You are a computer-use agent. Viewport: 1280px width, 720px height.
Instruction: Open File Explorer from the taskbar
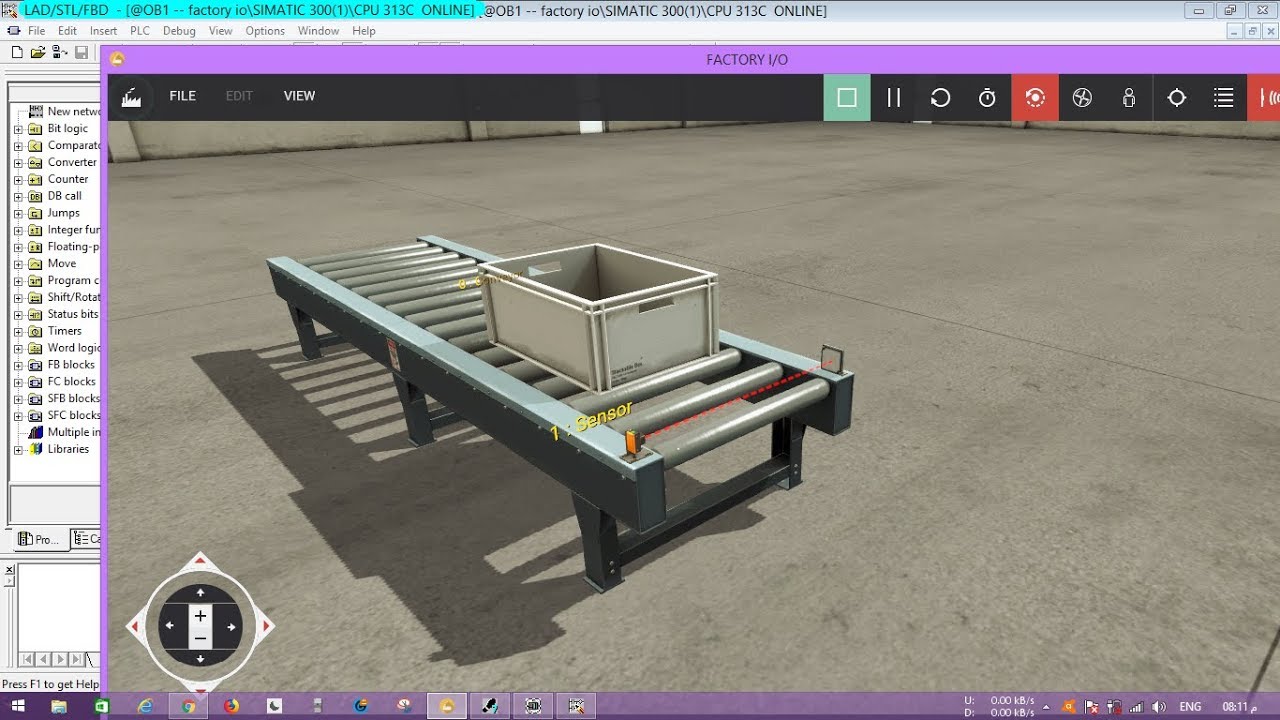pos(59,706)
